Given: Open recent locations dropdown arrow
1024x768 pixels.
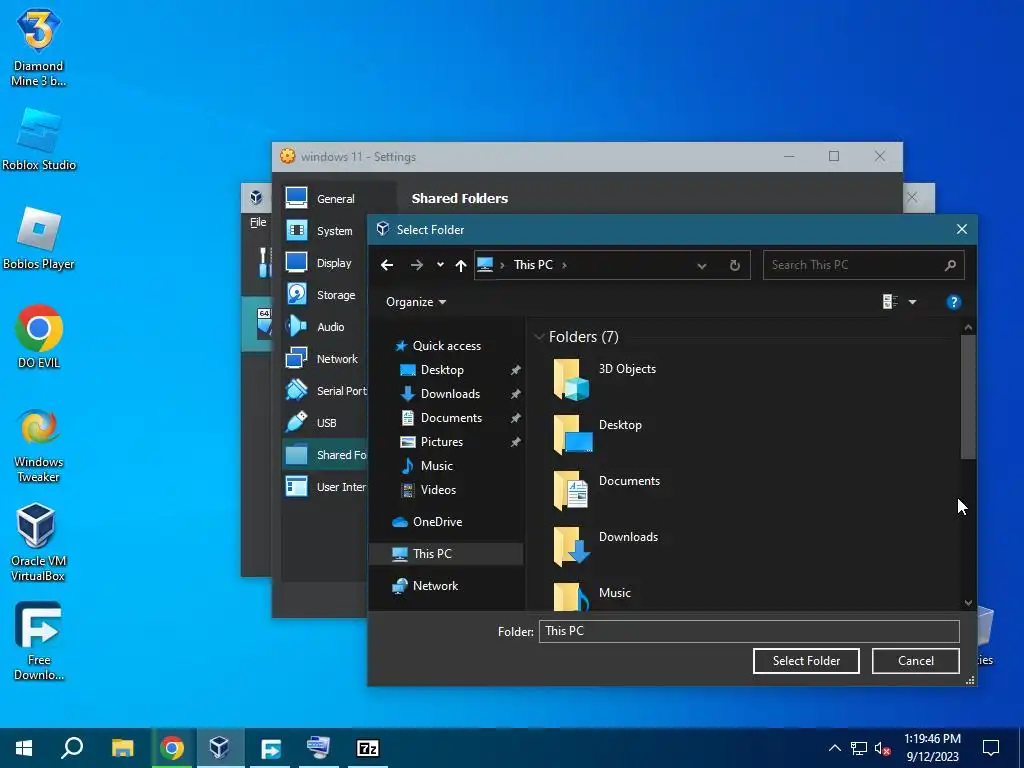Looking at the screenshot, I should pyautogui.click(x=440, y=264).
